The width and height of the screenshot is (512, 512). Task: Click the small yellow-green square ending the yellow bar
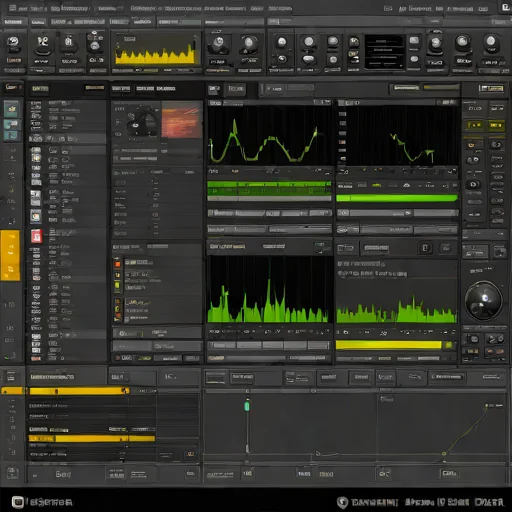[x=449, y=345]
